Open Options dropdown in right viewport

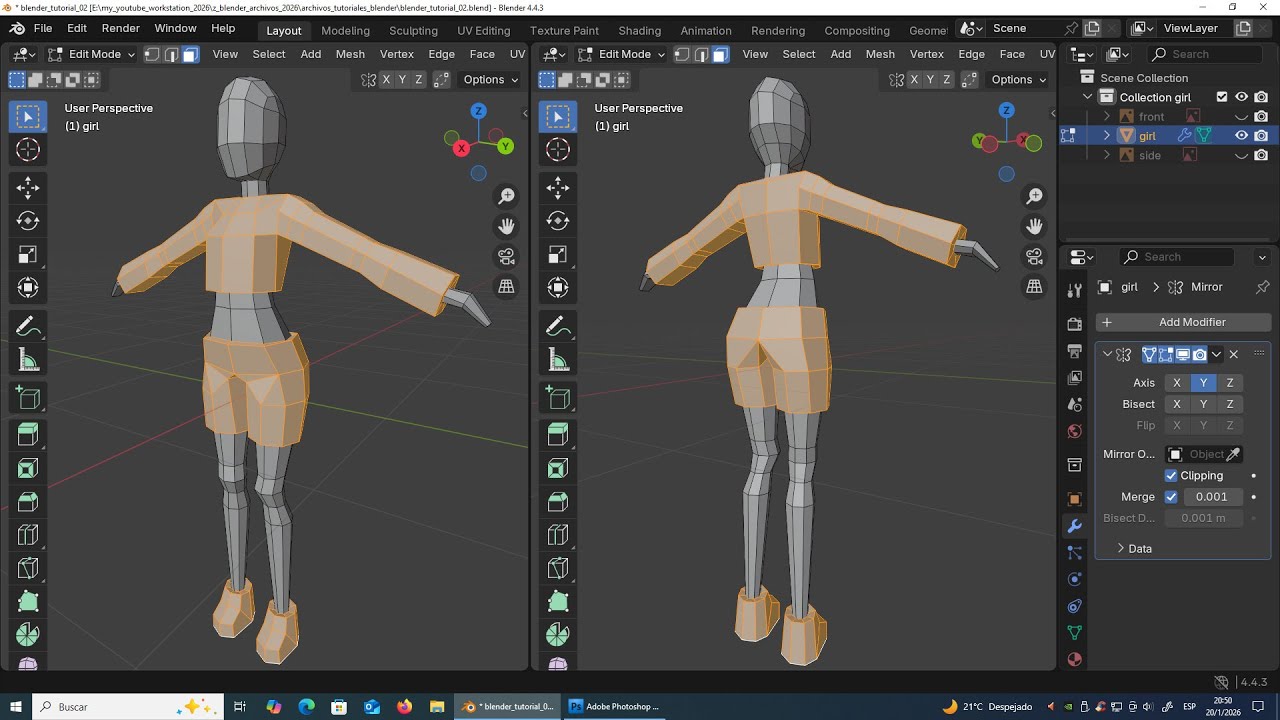pos(1019,79)
